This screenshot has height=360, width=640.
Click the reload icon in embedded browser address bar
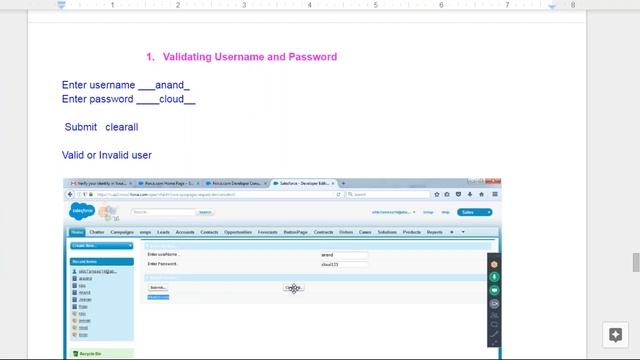(338, 195)
